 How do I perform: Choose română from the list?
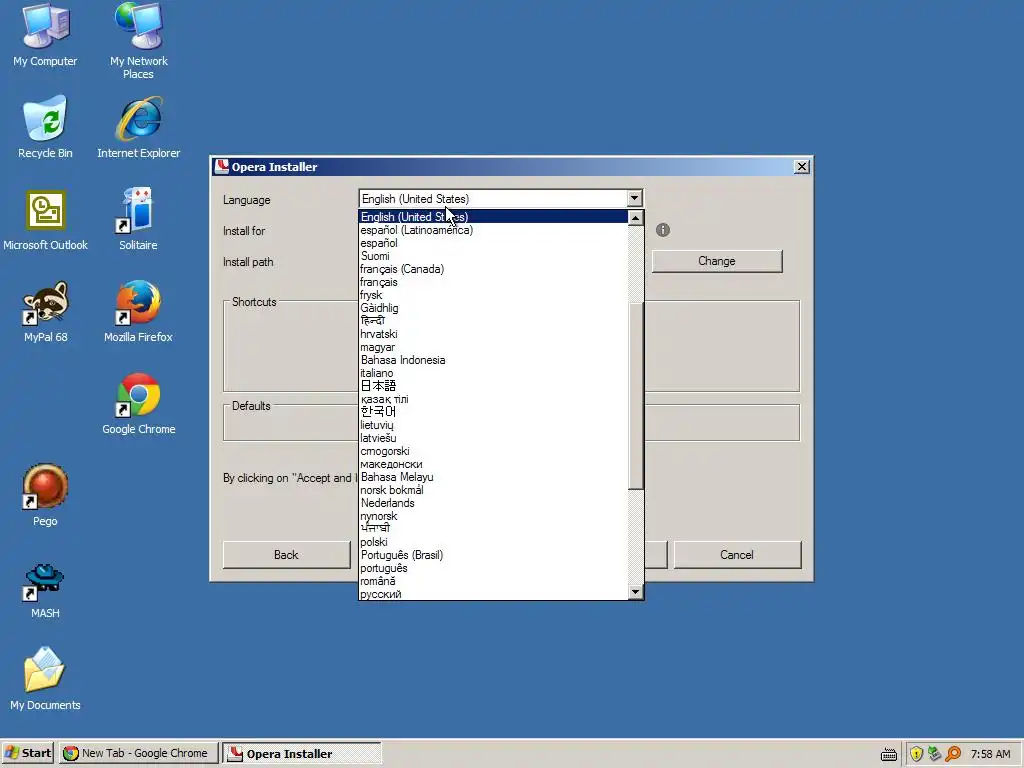click(x=493, y=581)
